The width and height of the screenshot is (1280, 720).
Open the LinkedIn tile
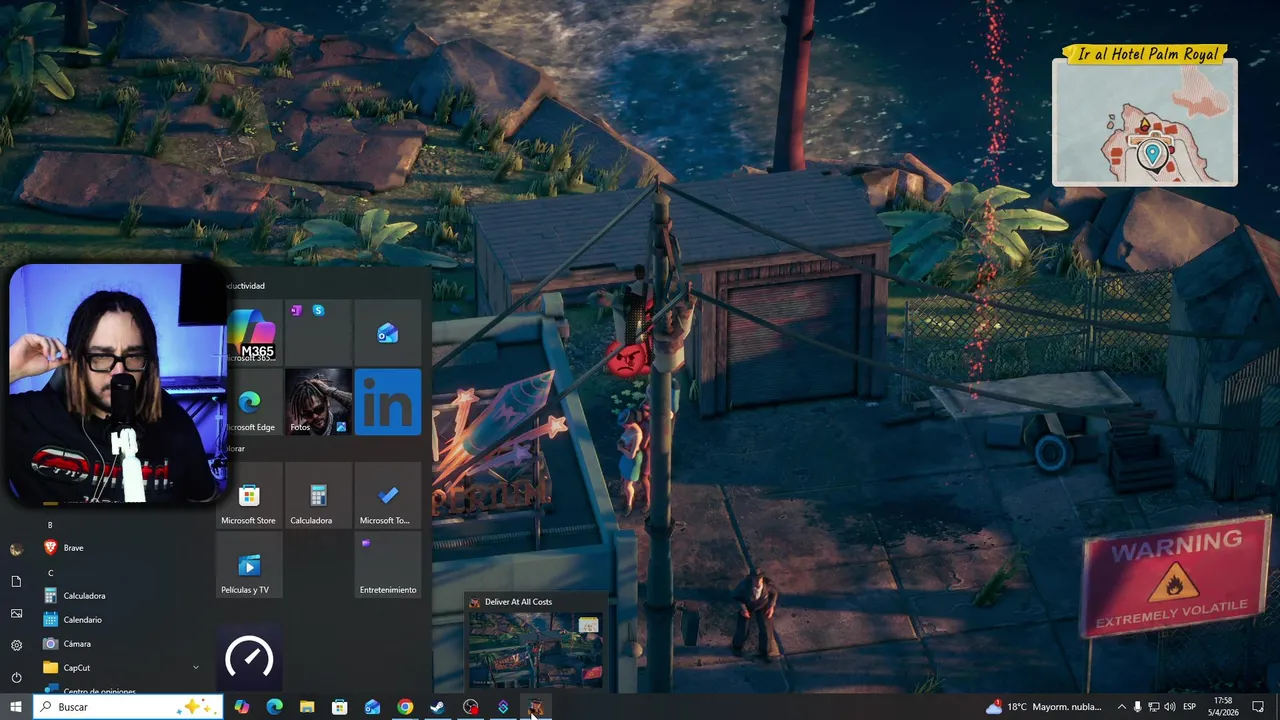point(388,402)
